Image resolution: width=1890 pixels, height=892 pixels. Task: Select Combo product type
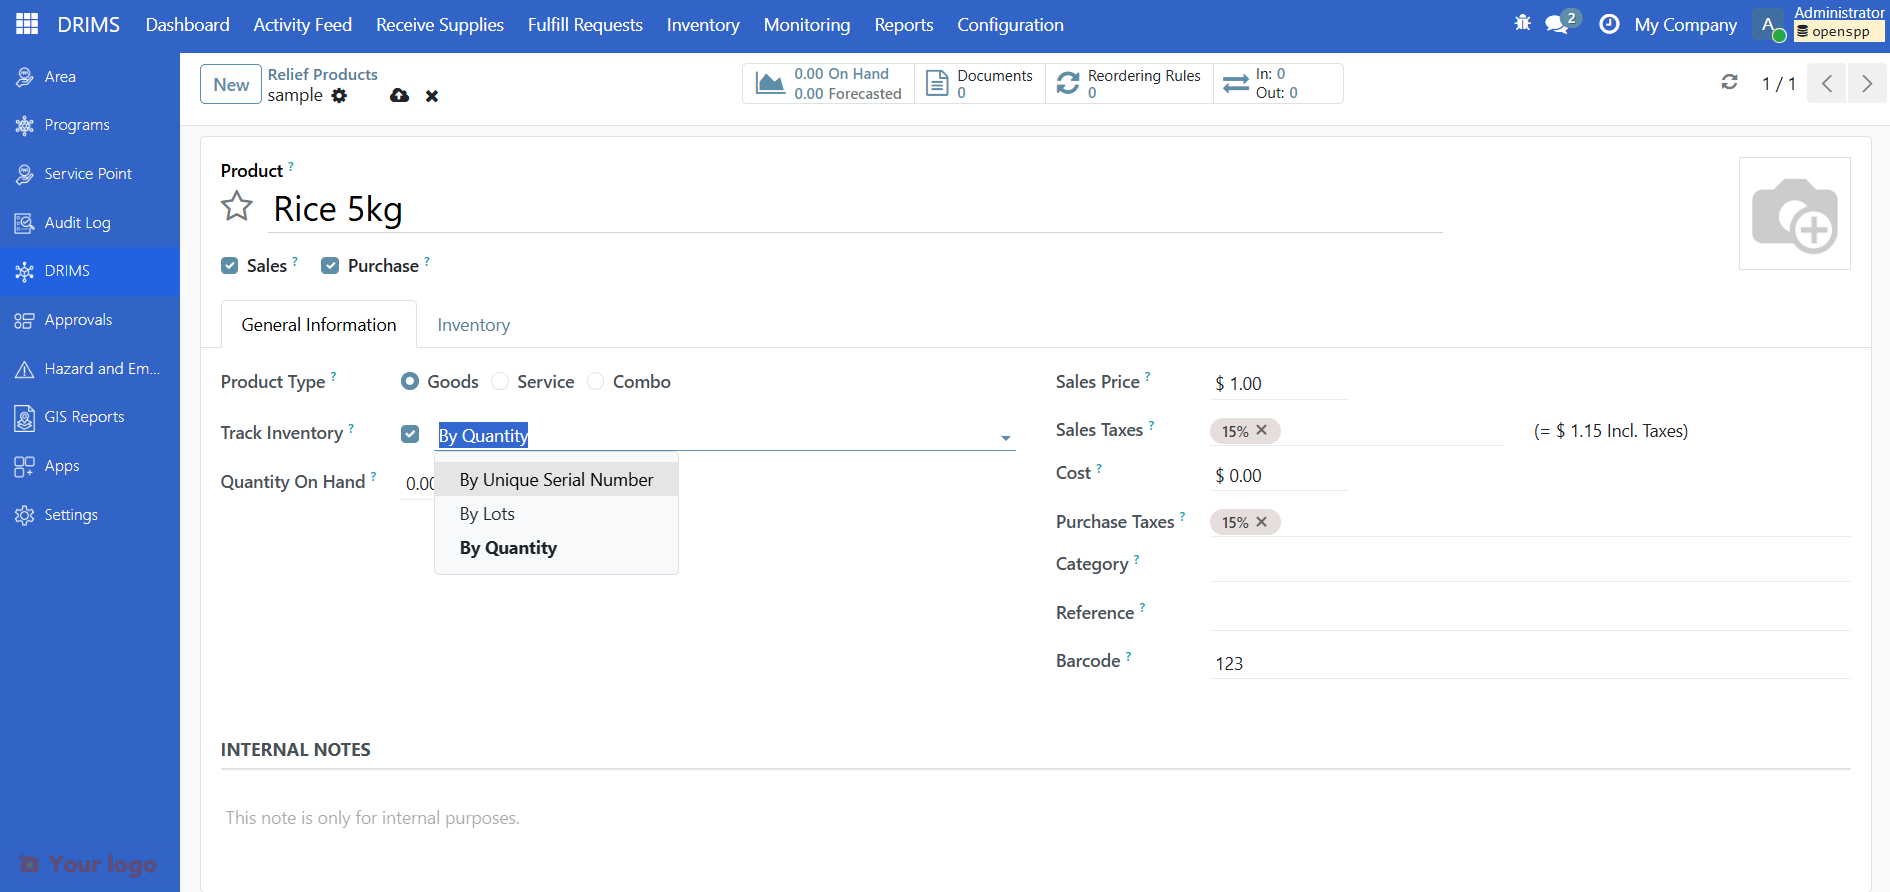596,381
